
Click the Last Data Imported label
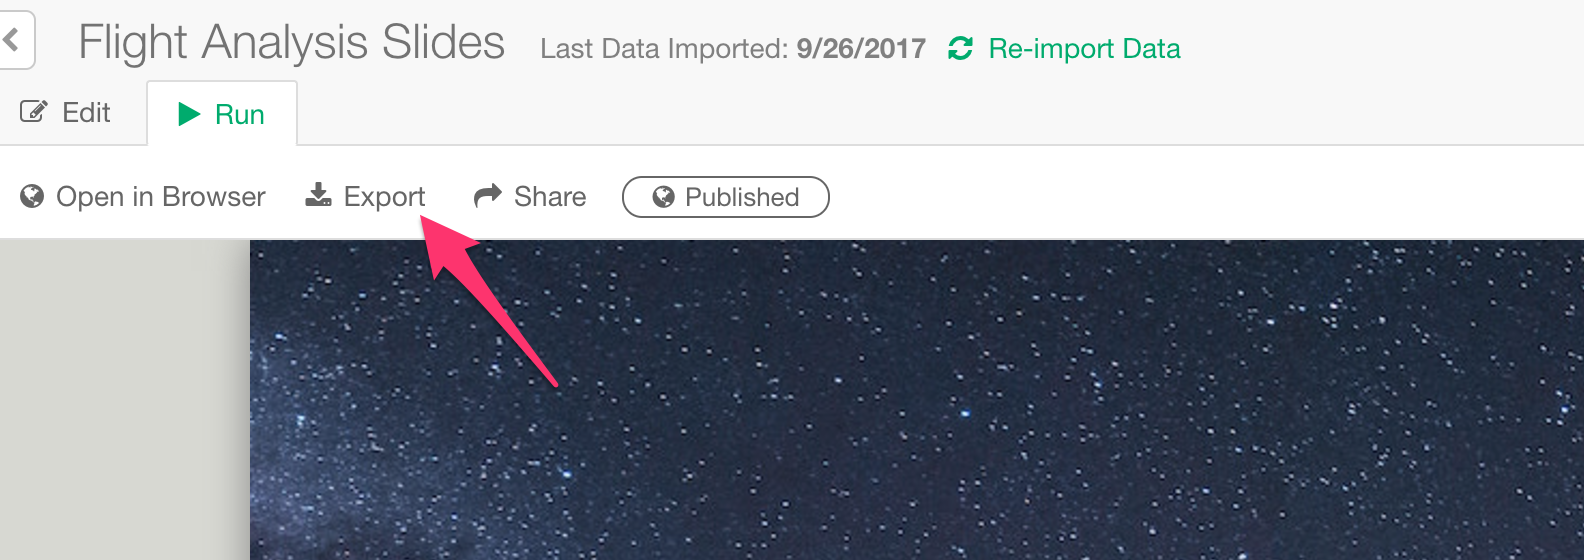point(664,49)
